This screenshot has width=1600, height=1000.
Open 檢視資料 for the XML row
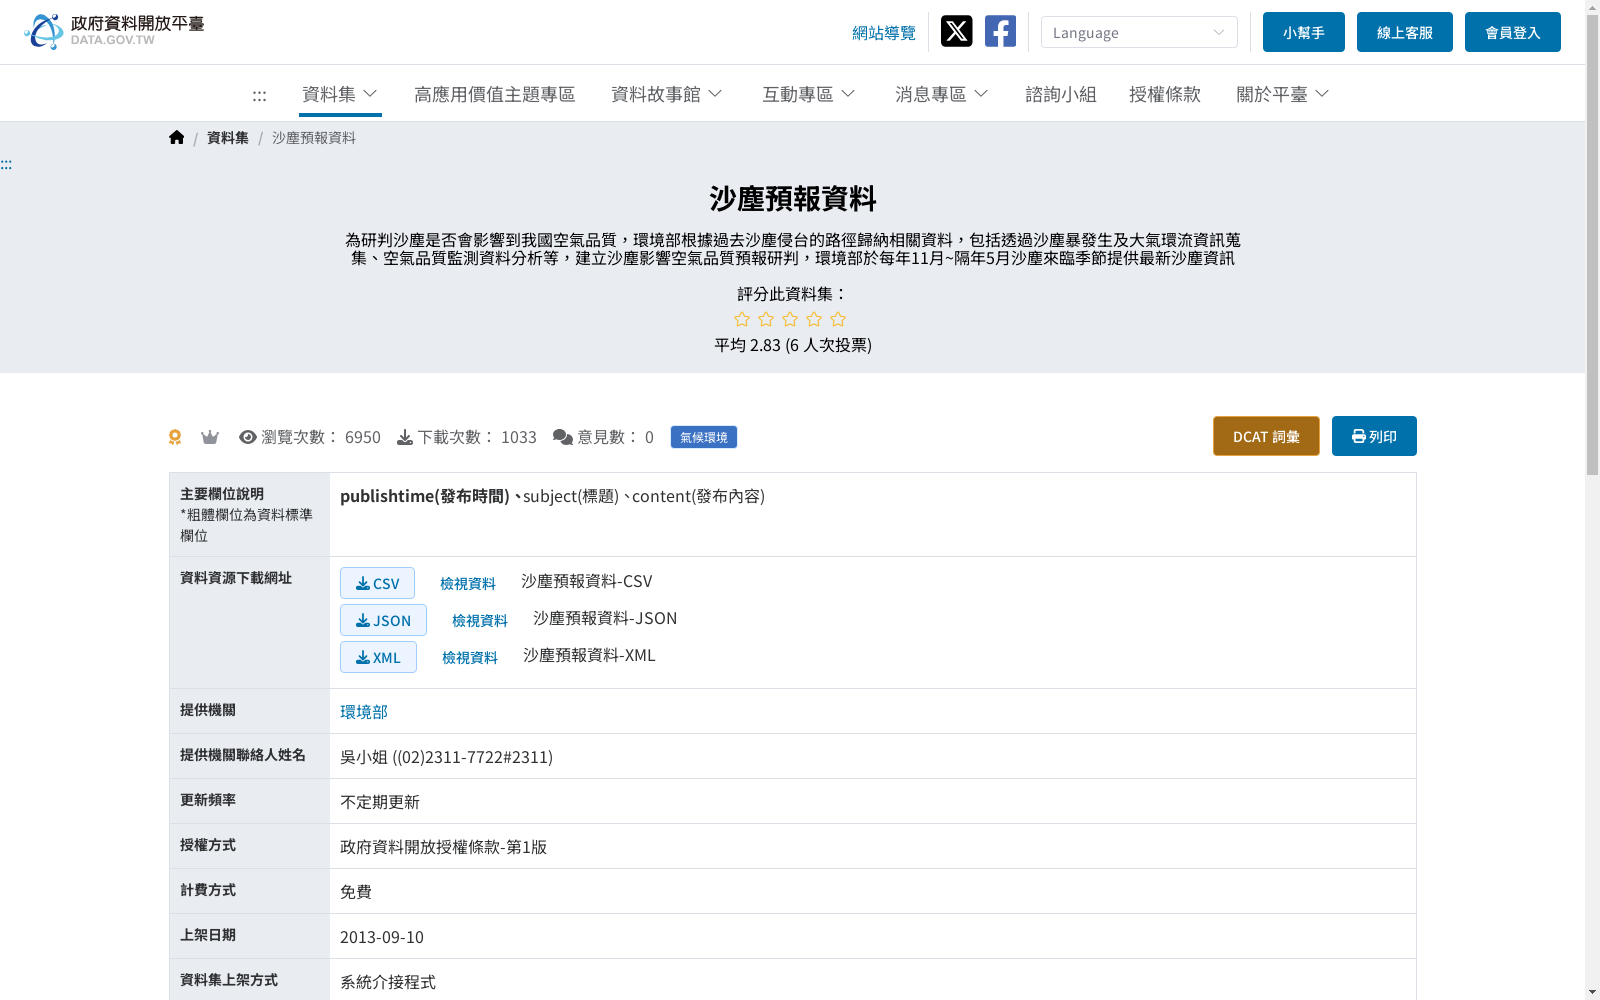coord(470,658)
